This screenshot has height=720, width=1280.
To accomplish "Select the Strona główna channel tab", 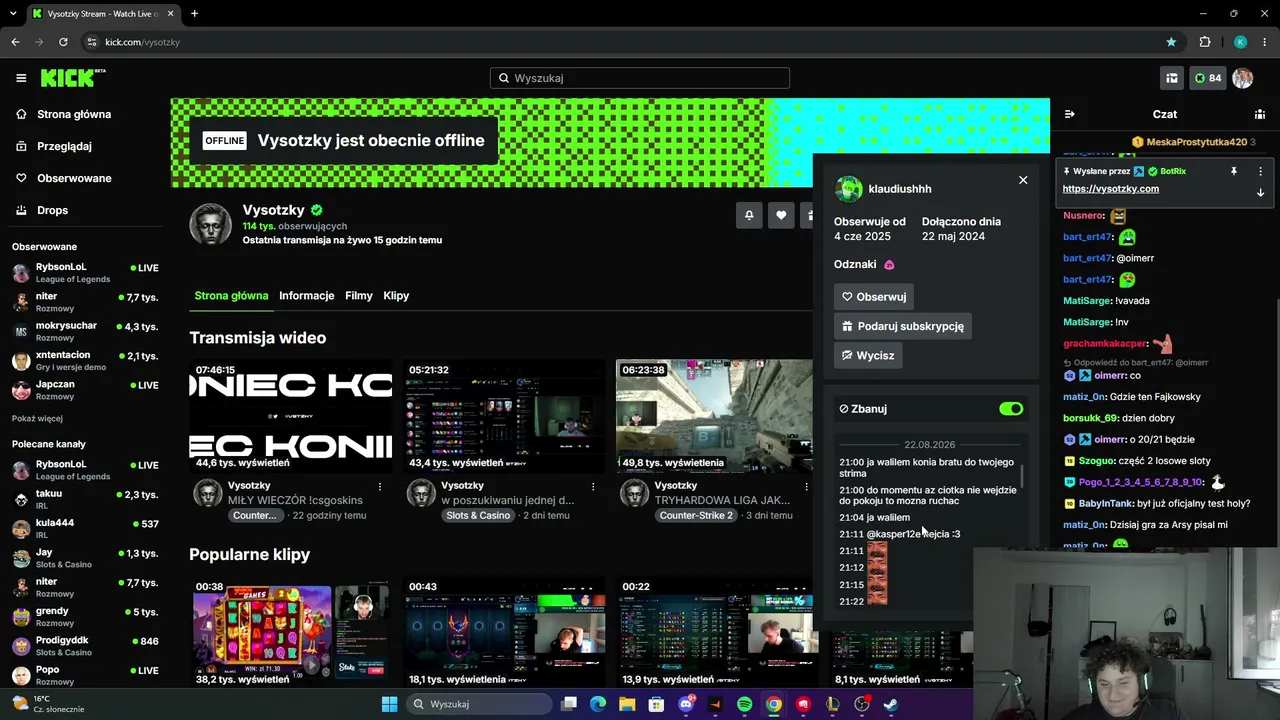I will [231, 296].
